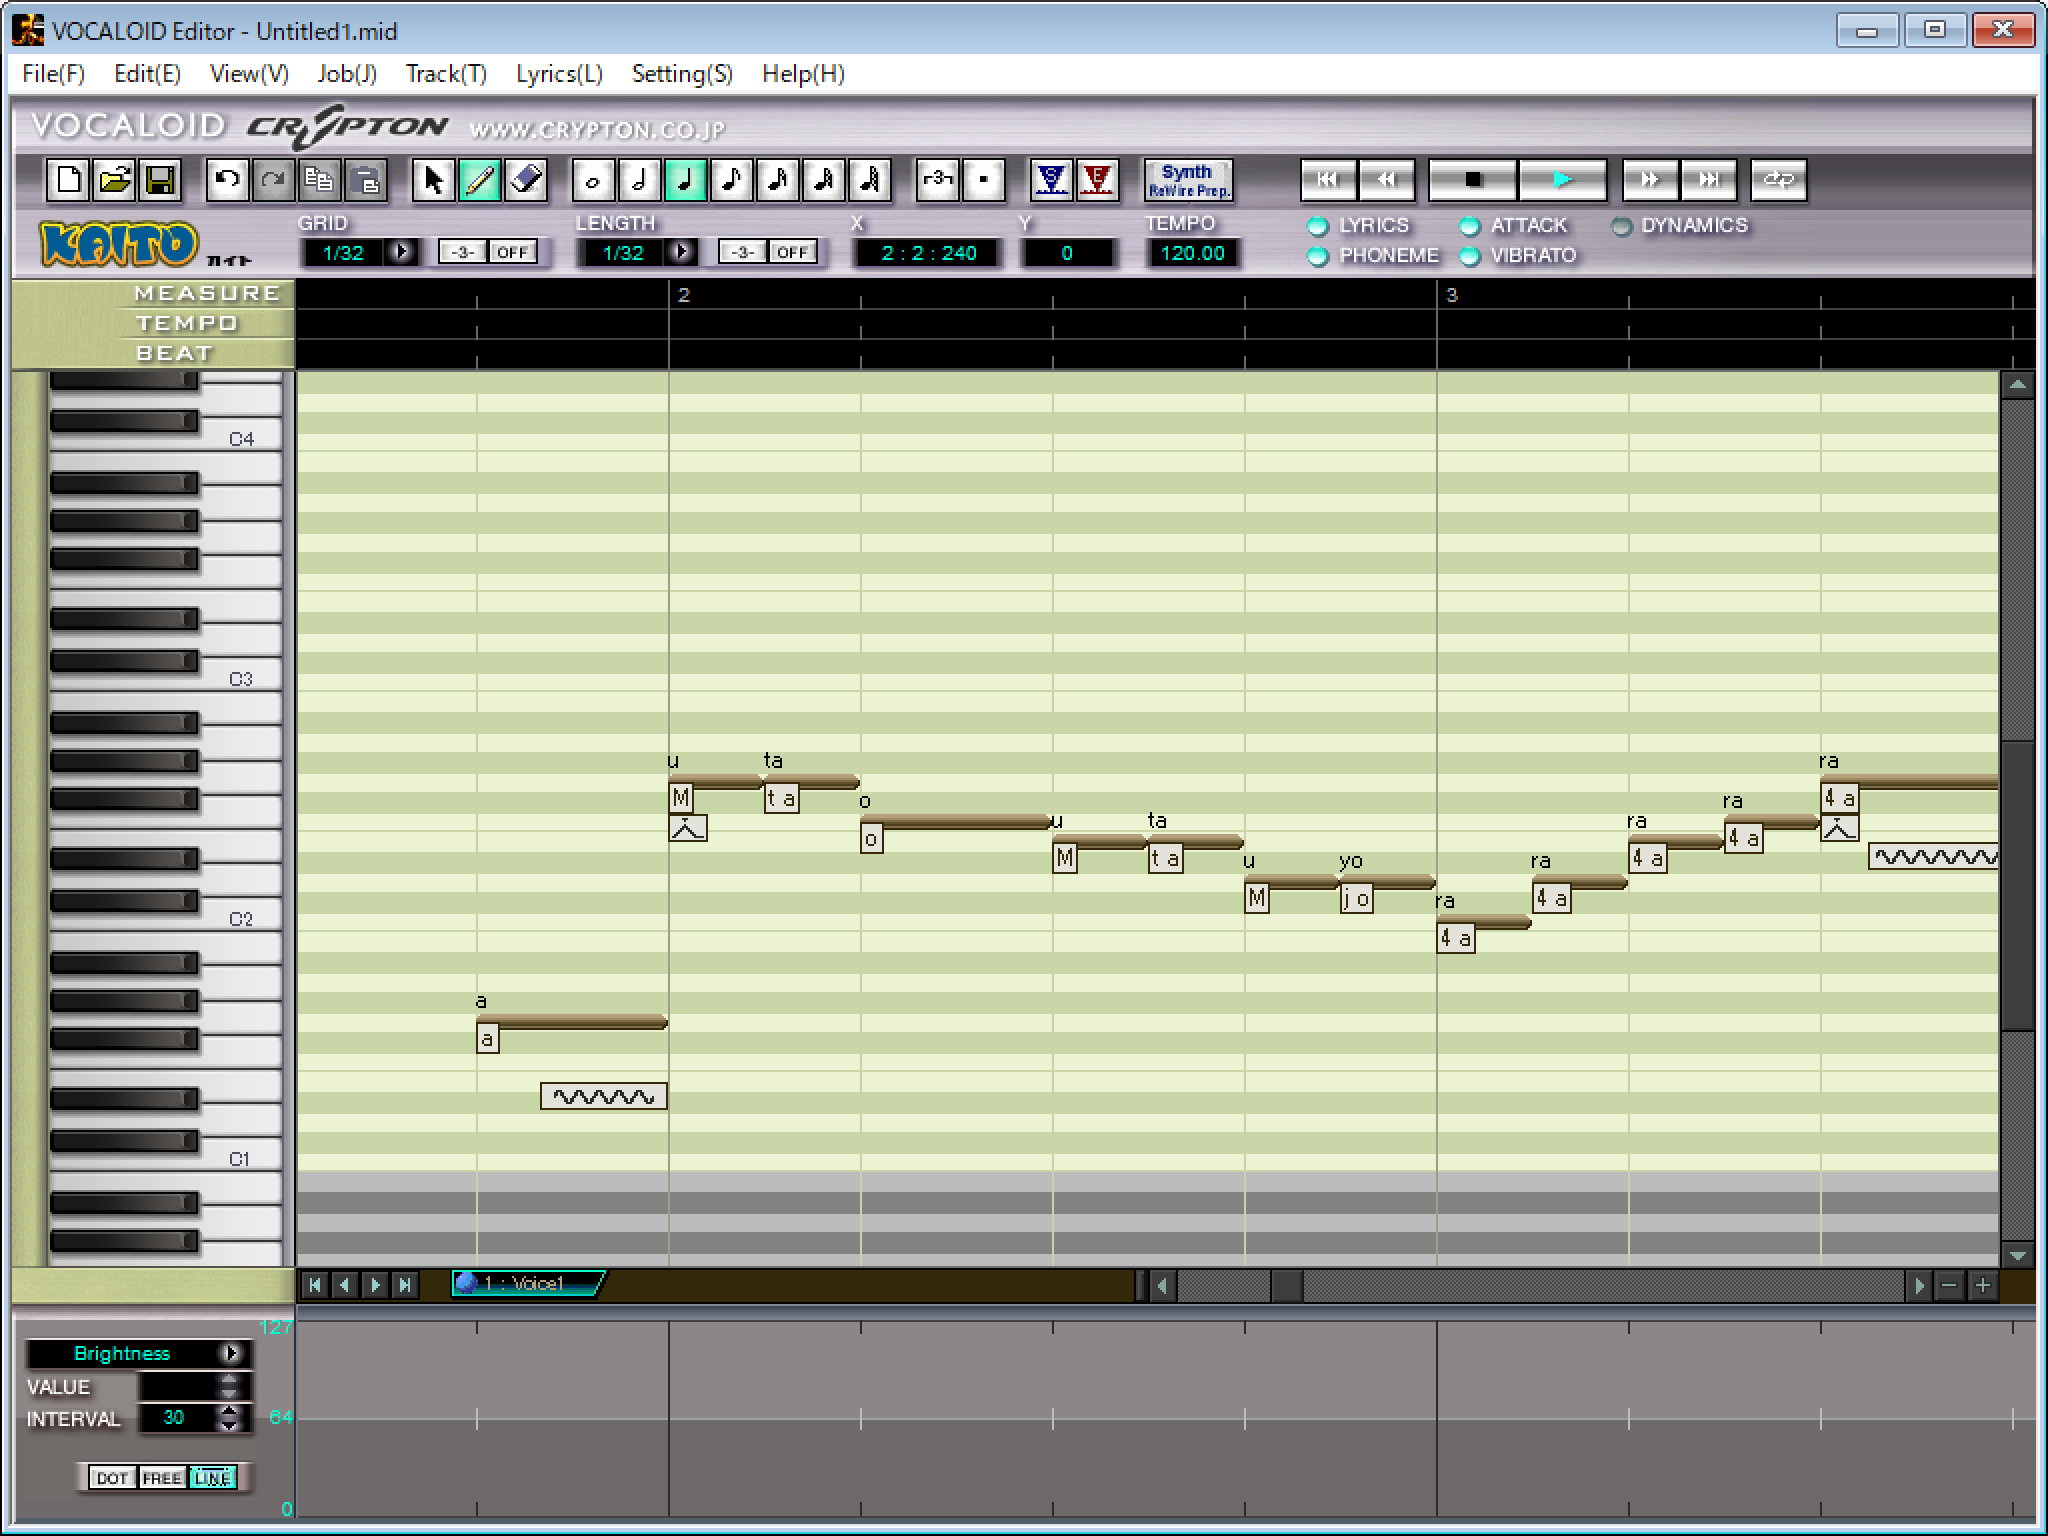Enable the DYNAMICS display indicator
The width and height of the screenshot is (2048, 1536).
(1621, 226)
